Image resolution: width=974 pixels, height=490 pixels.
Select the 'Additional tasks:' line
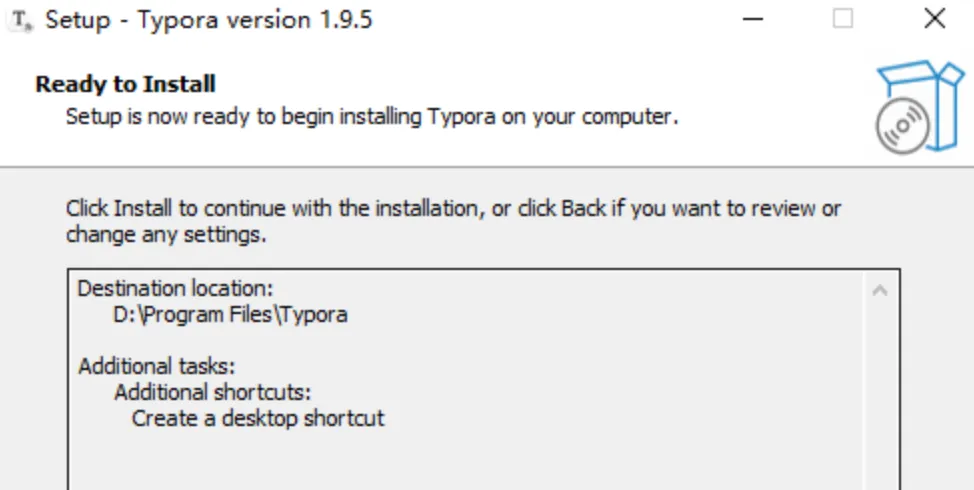pyautogui.click(x=156, y=365)
